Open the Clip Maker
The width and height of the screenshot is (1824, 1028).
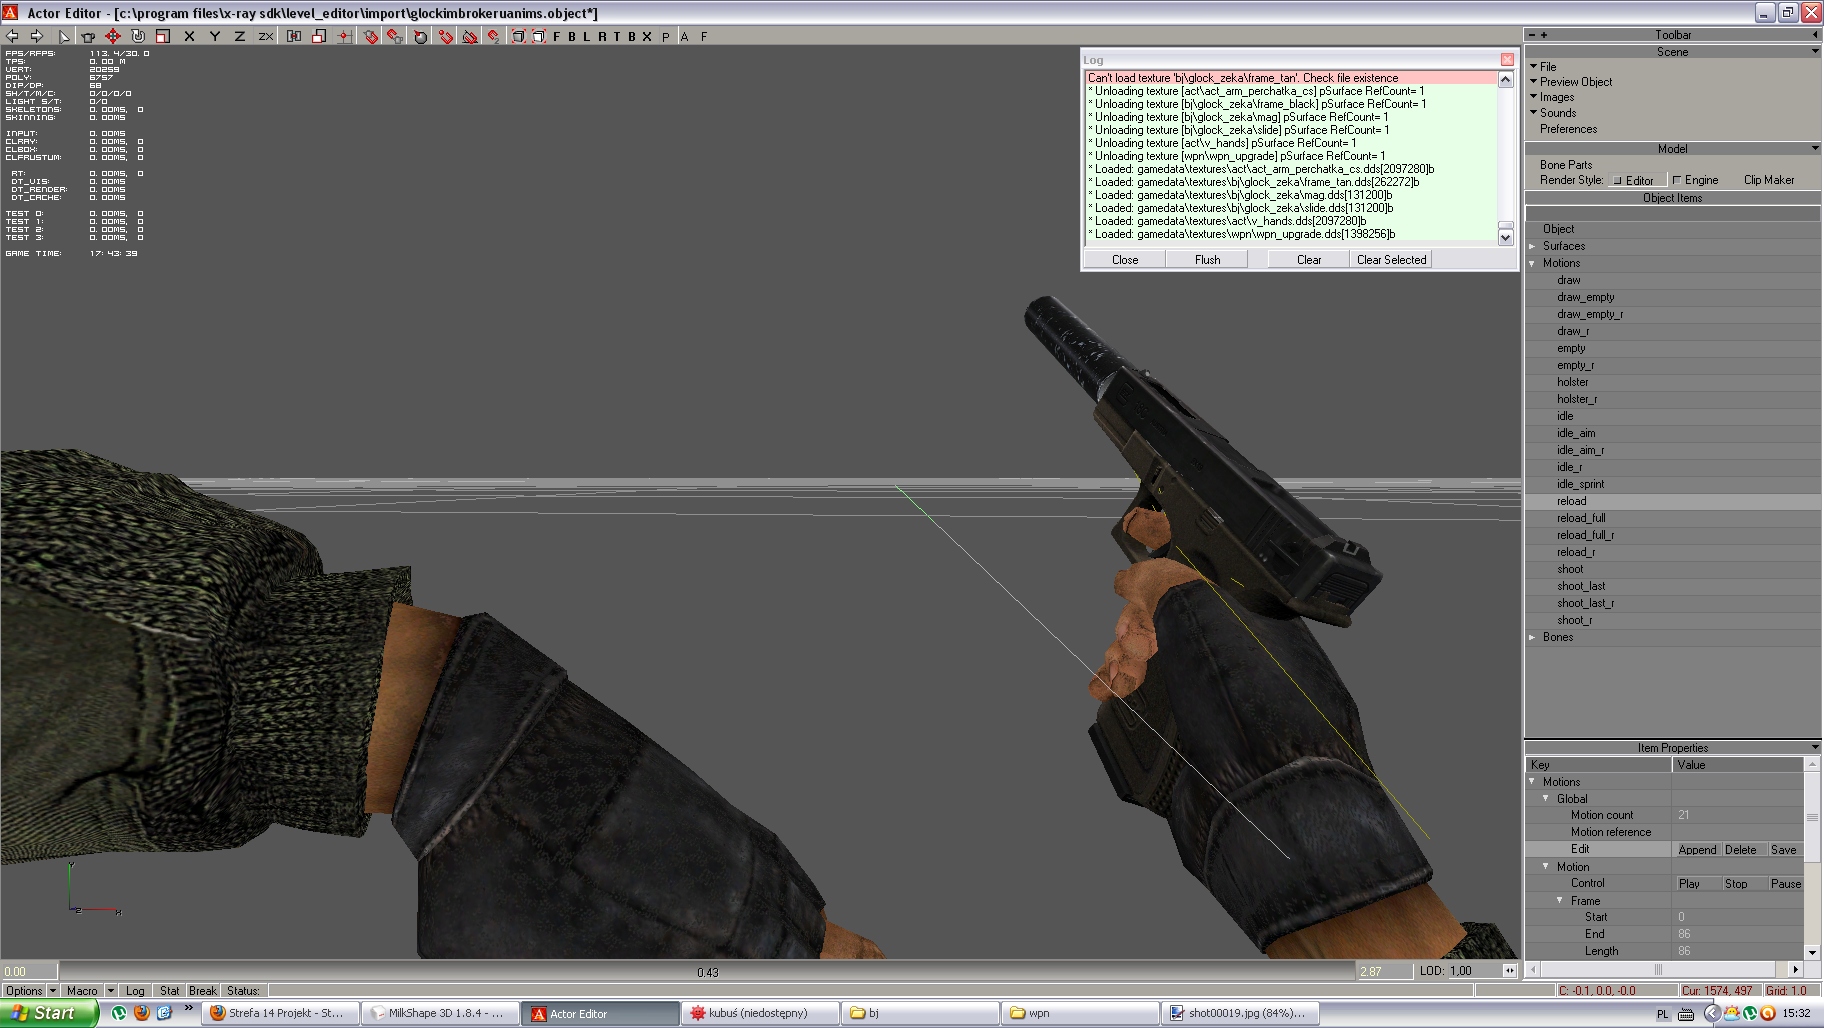[1769, 180]
